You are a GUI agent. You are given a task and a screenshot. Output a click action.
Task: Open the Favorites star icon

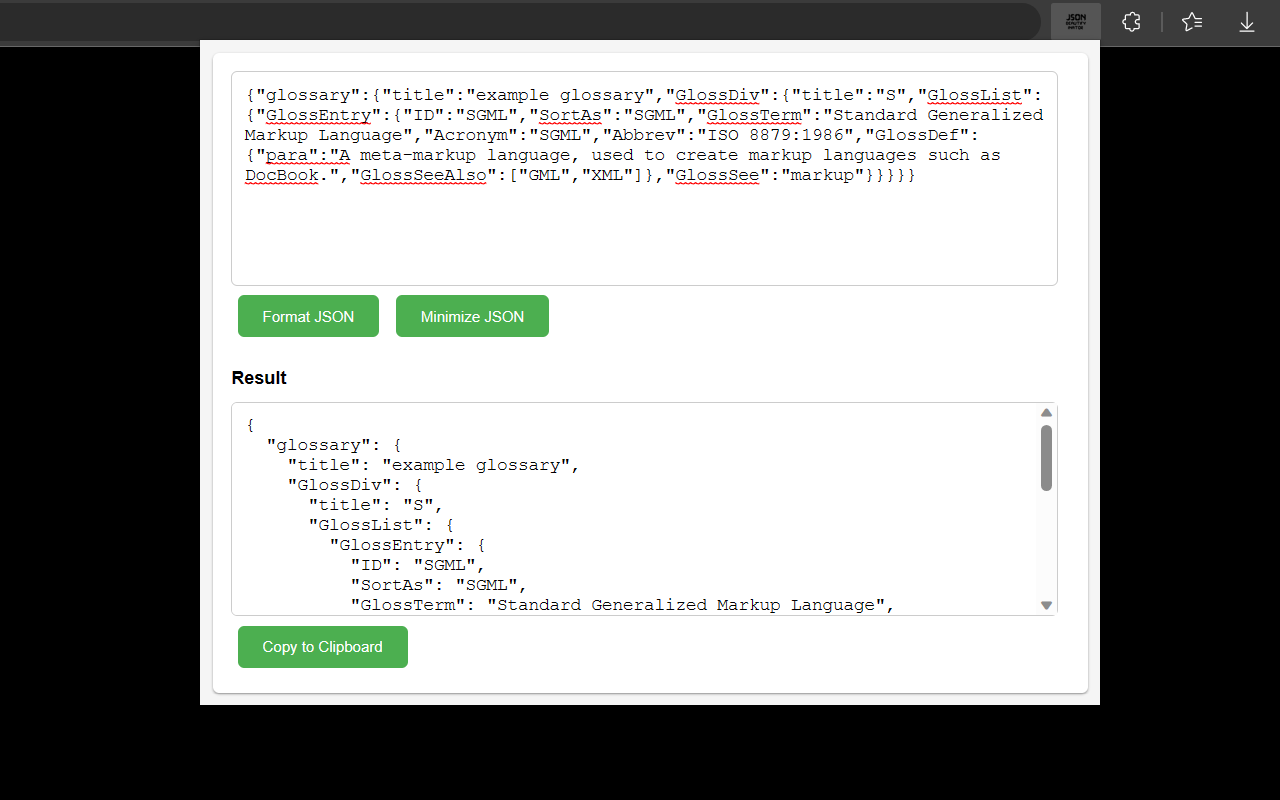[x=1192, y=22]
